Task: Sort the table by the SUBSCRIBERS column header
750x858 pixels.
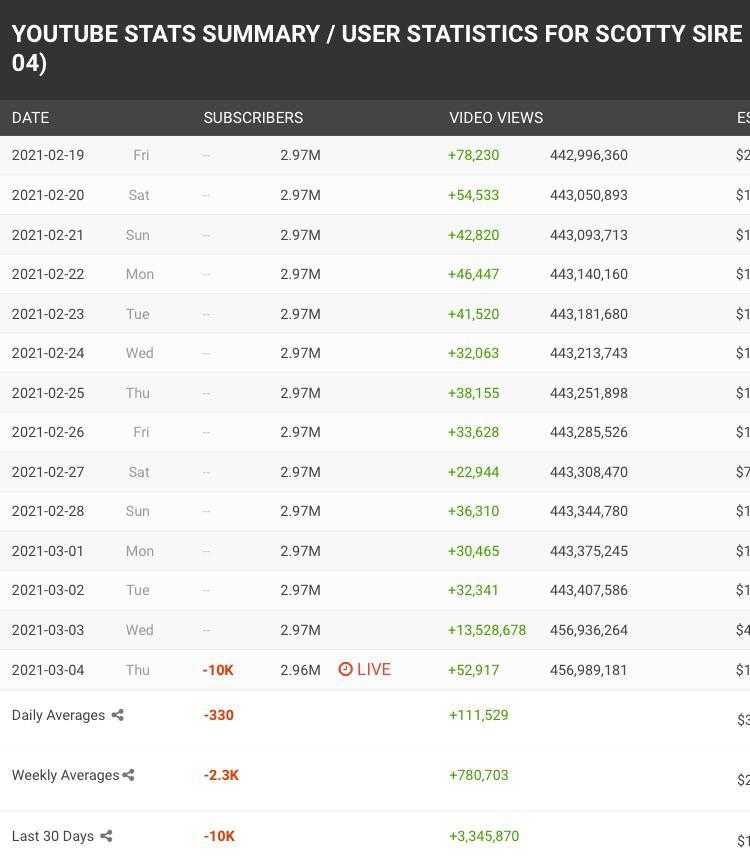Action: pyautogui.click(x=253, y=118)
